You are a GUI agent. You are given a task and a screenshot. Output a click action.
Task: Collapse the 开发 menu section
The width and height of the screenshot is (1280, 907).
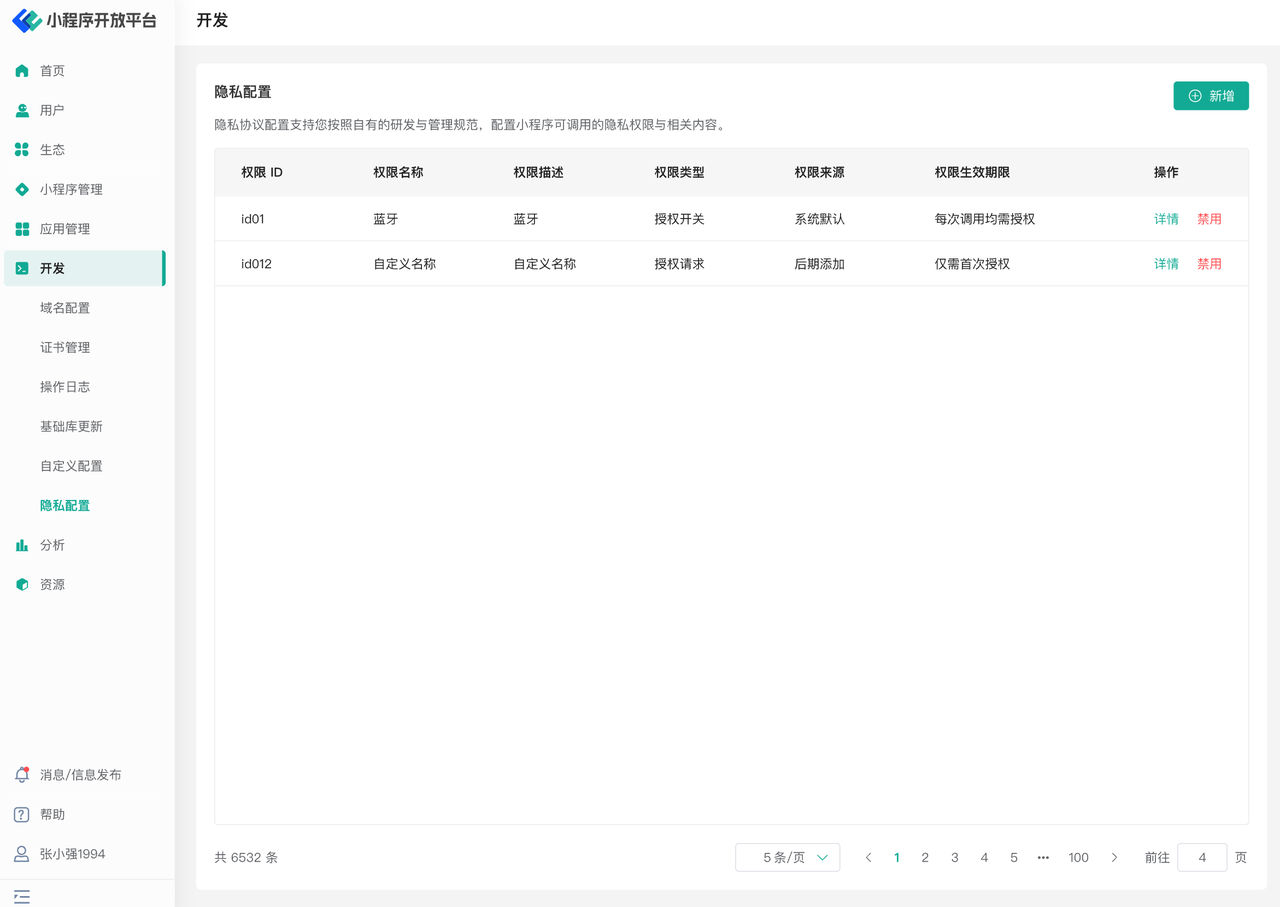tap(84, 268)
